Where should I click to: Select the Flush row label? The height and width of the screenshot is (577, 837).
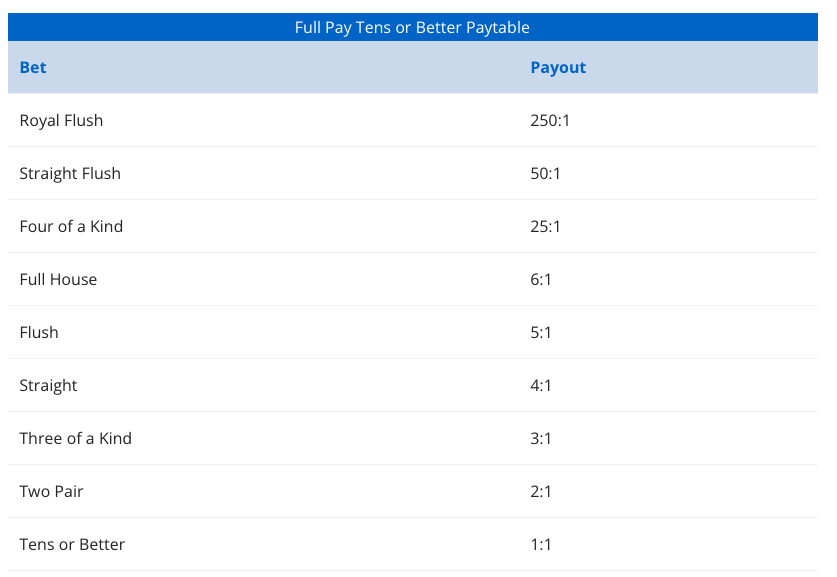click(39, 333)
